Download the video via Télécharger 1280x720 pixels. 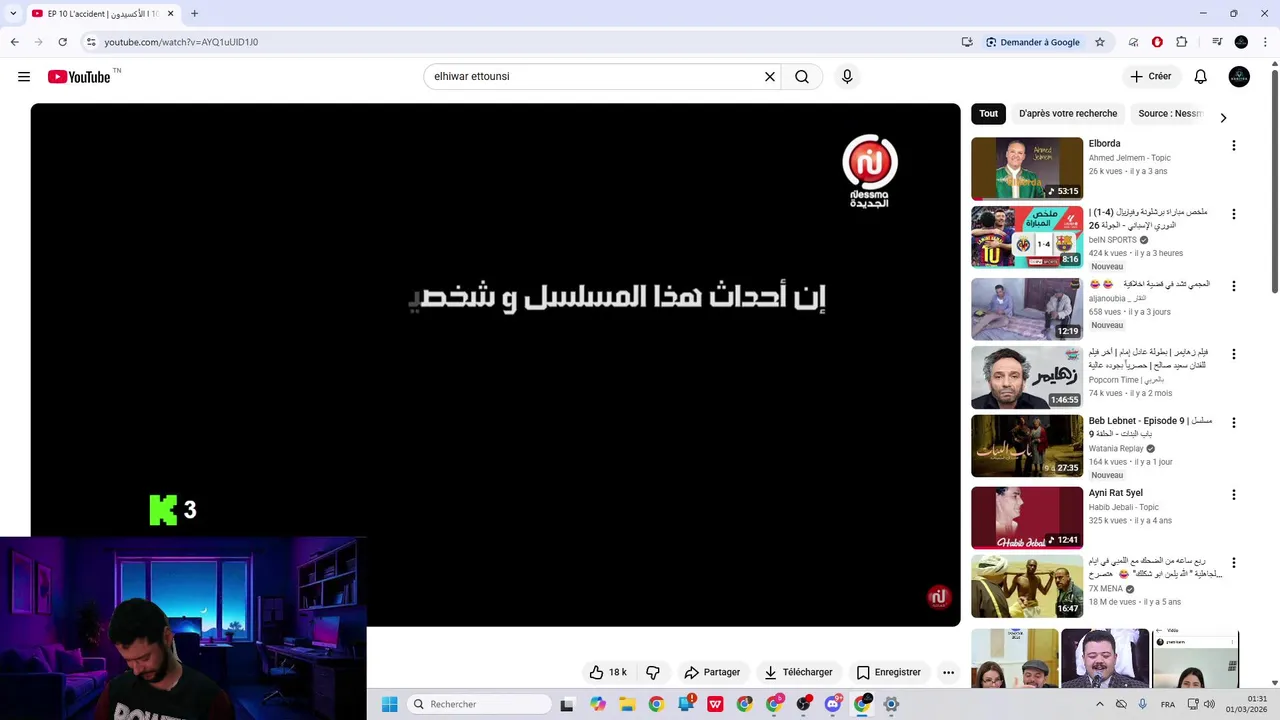[x=798, y=672]
